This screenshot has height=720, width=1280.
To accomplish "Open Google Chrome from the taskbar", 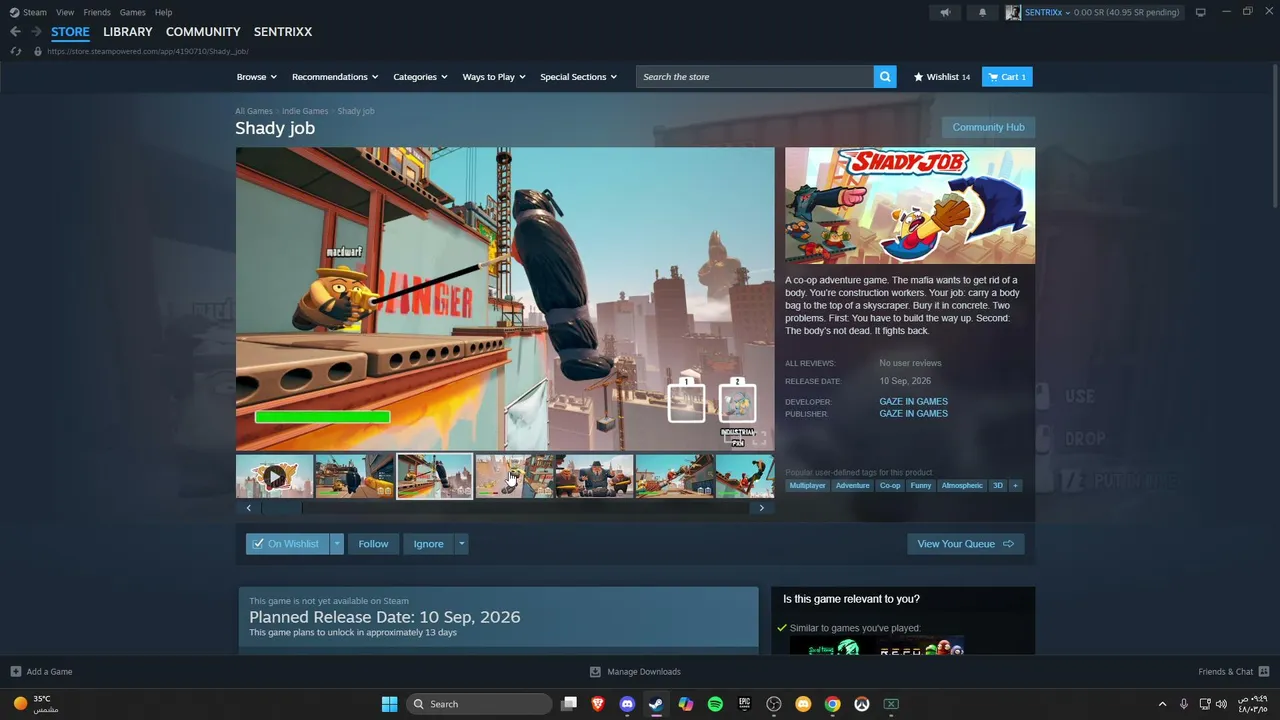I will click(832, 704).
